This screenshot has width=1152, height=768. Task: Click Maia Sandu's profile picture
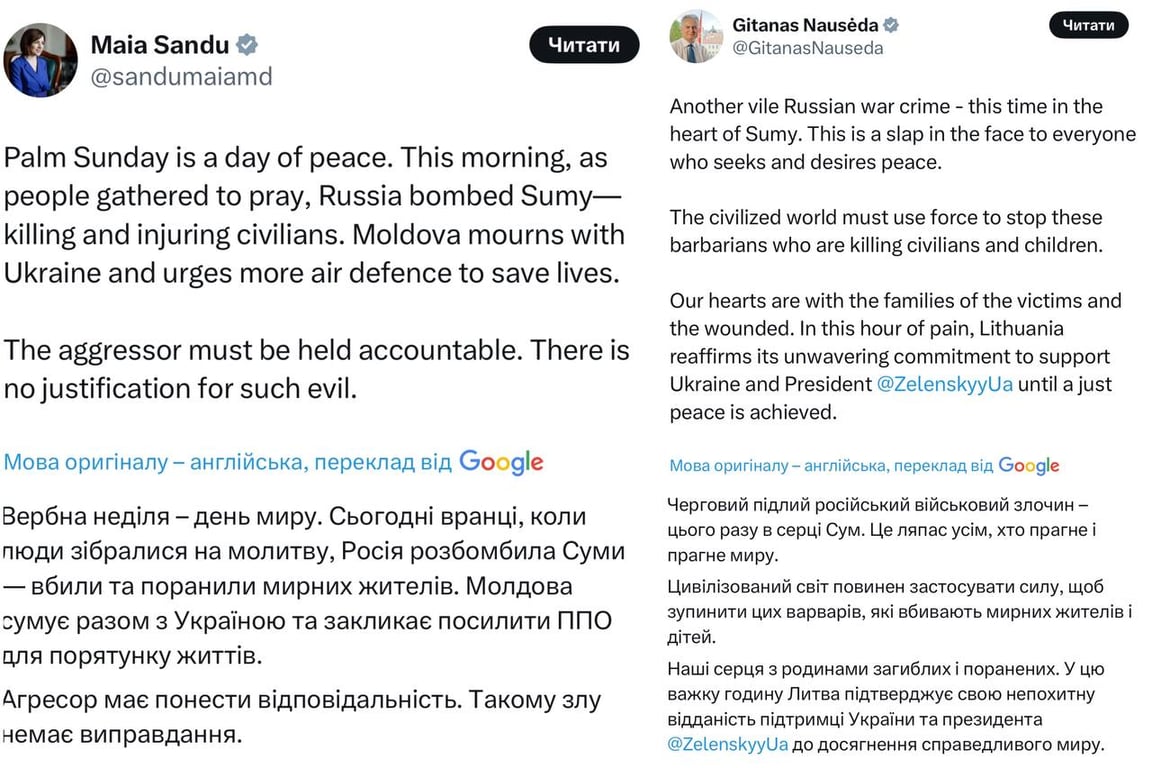[x=40, y=60]
